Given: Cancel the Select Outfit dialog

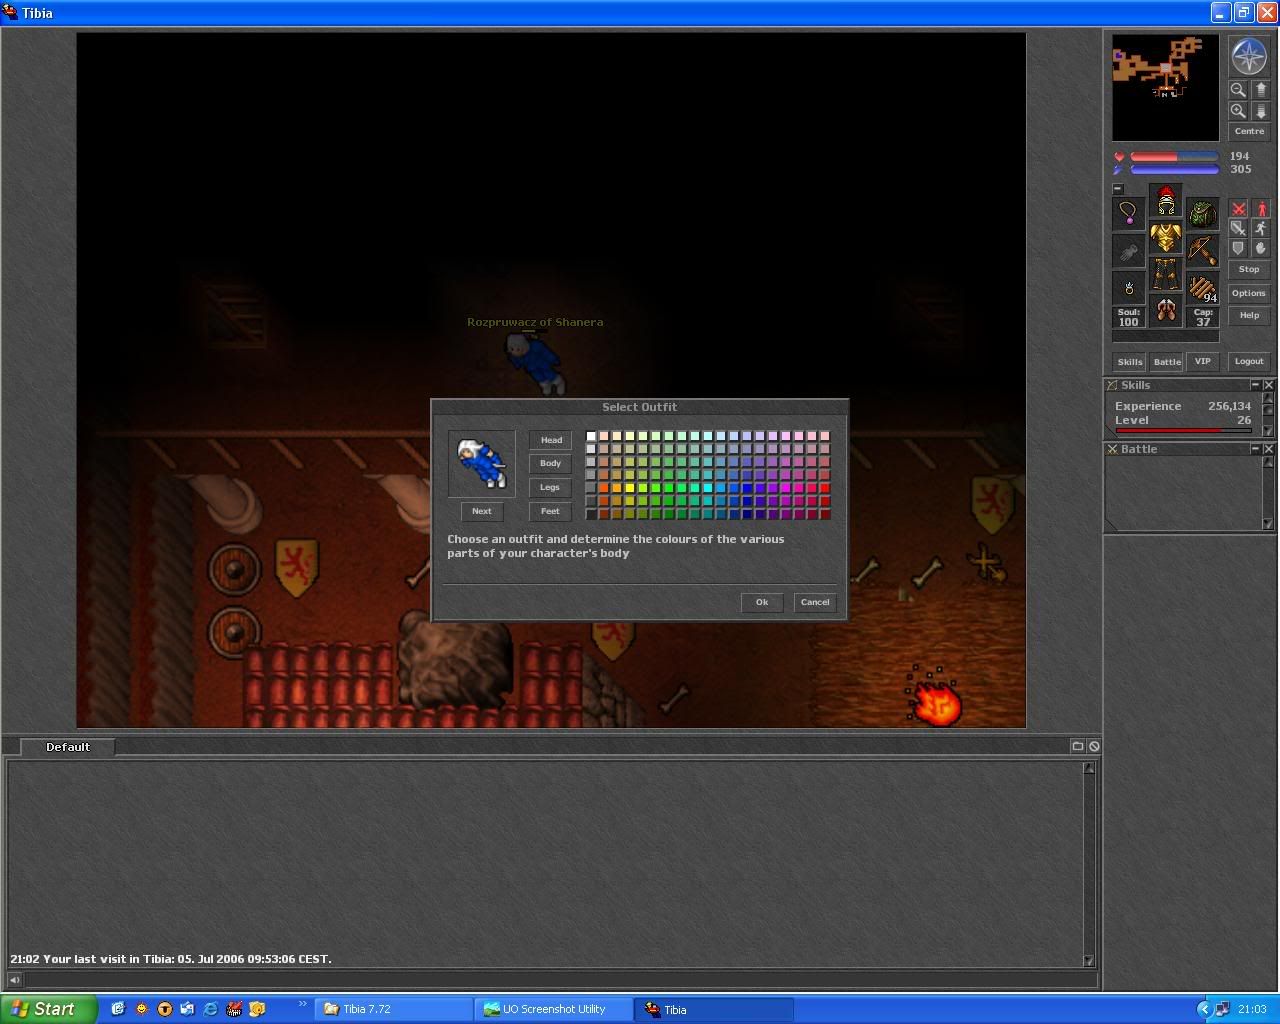Looking at the screenshot, I should pyautogui.click(x=815, y=602).
